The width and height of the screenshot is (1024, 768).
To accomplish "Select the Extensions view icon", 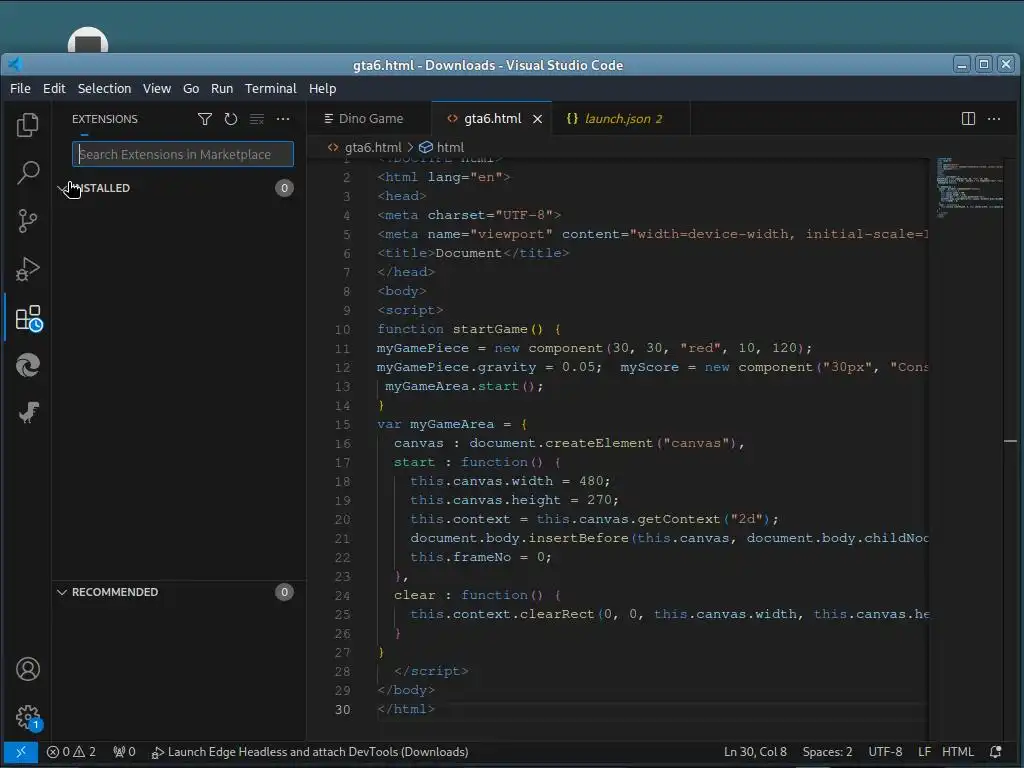I will click(x=28, y=318).
